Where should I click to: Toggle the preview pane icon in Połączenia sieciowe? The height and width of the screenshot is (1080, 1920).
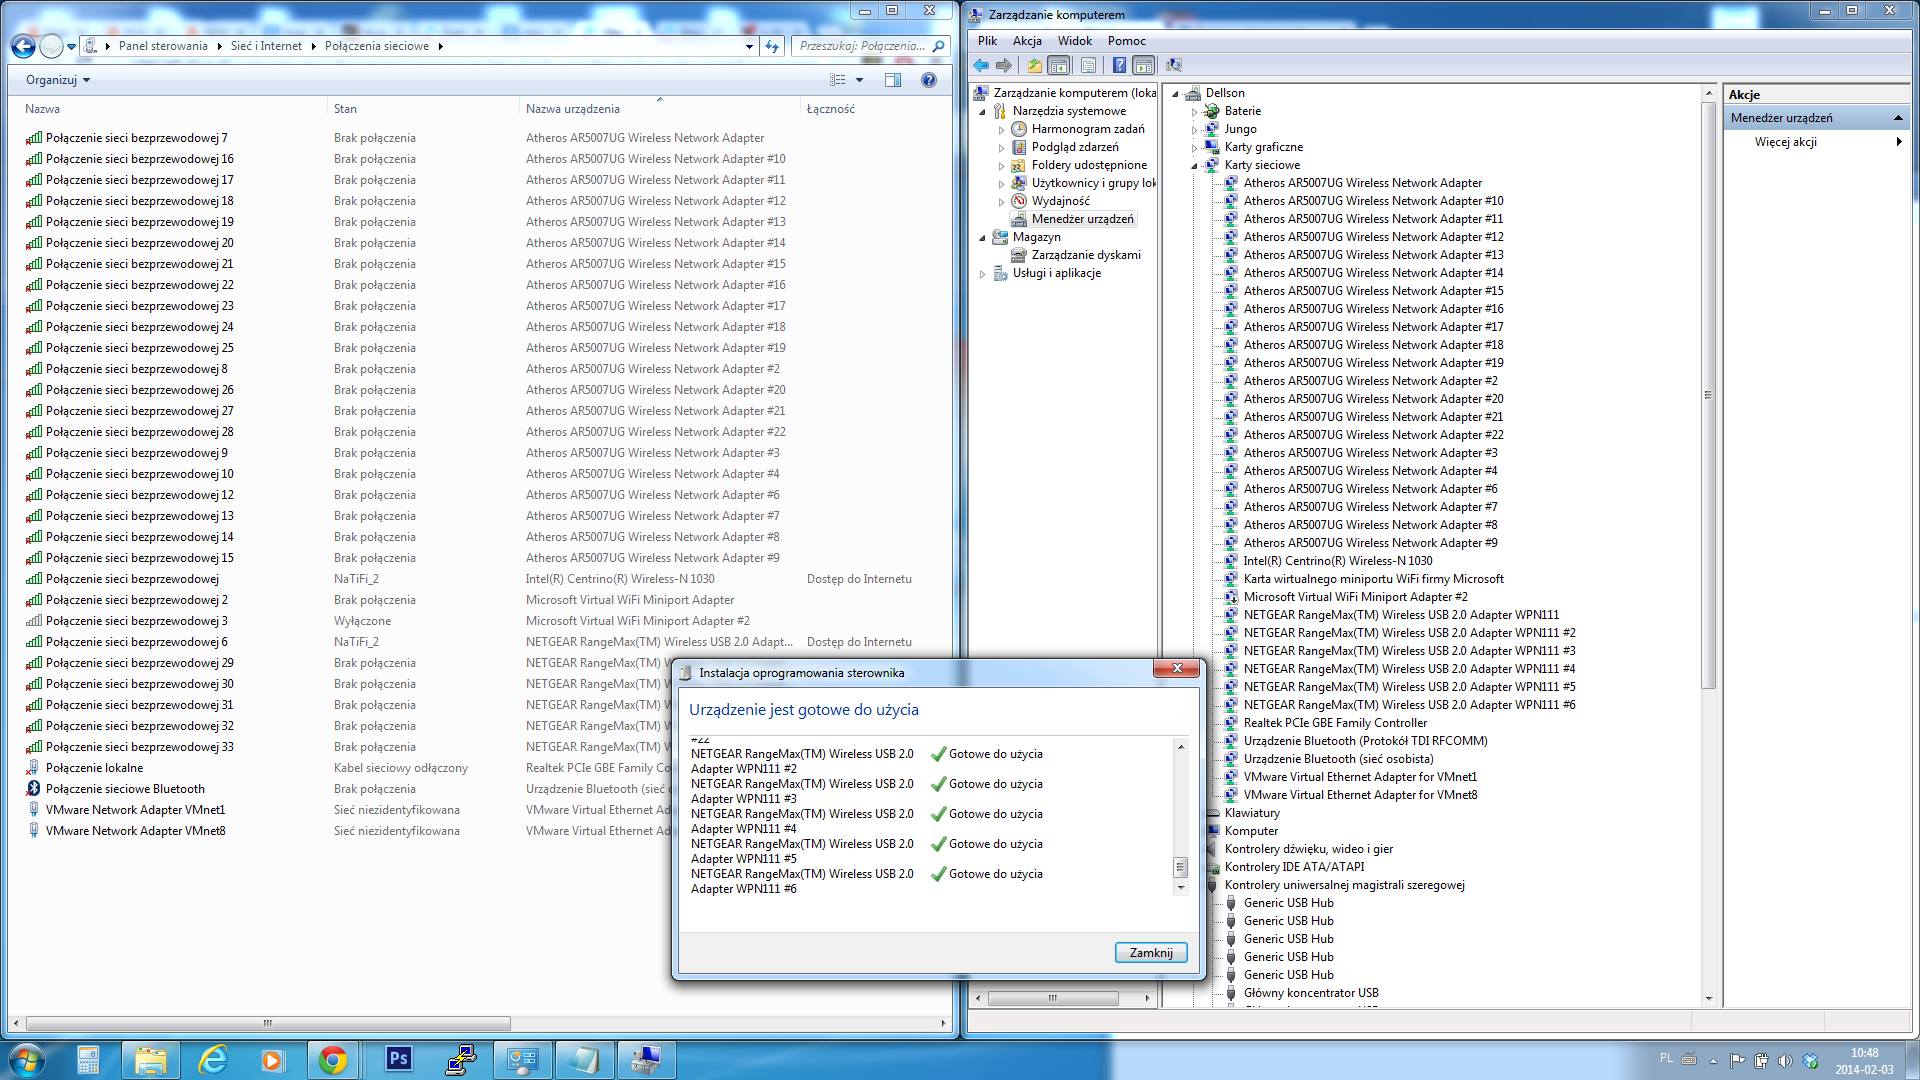point(893,80)
